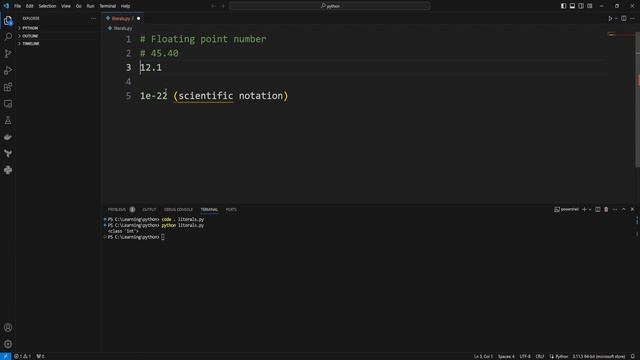The height and width of the screenshot is (360, 640).
Task: Click the Python interpreter version in the status bar
Action: (598, 356)
